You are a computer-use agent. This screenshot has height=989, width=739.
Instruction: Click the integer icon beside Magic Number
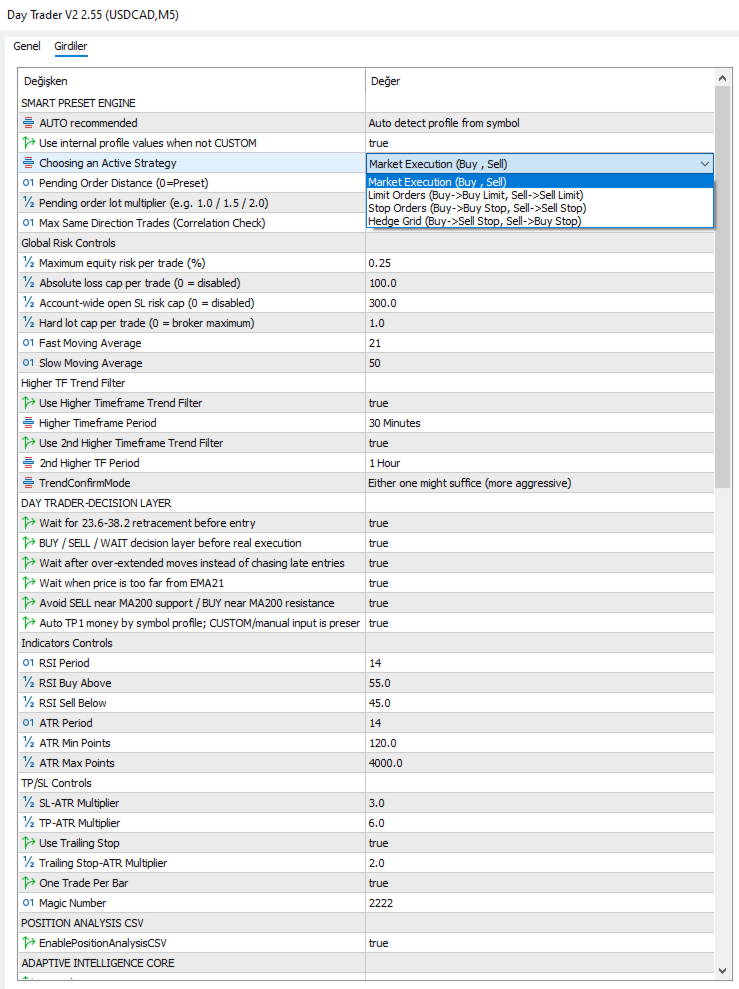pos(28,903)
